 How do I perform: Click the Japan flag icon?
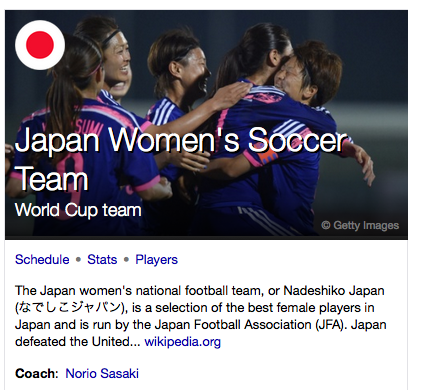(x=40, y=45)
